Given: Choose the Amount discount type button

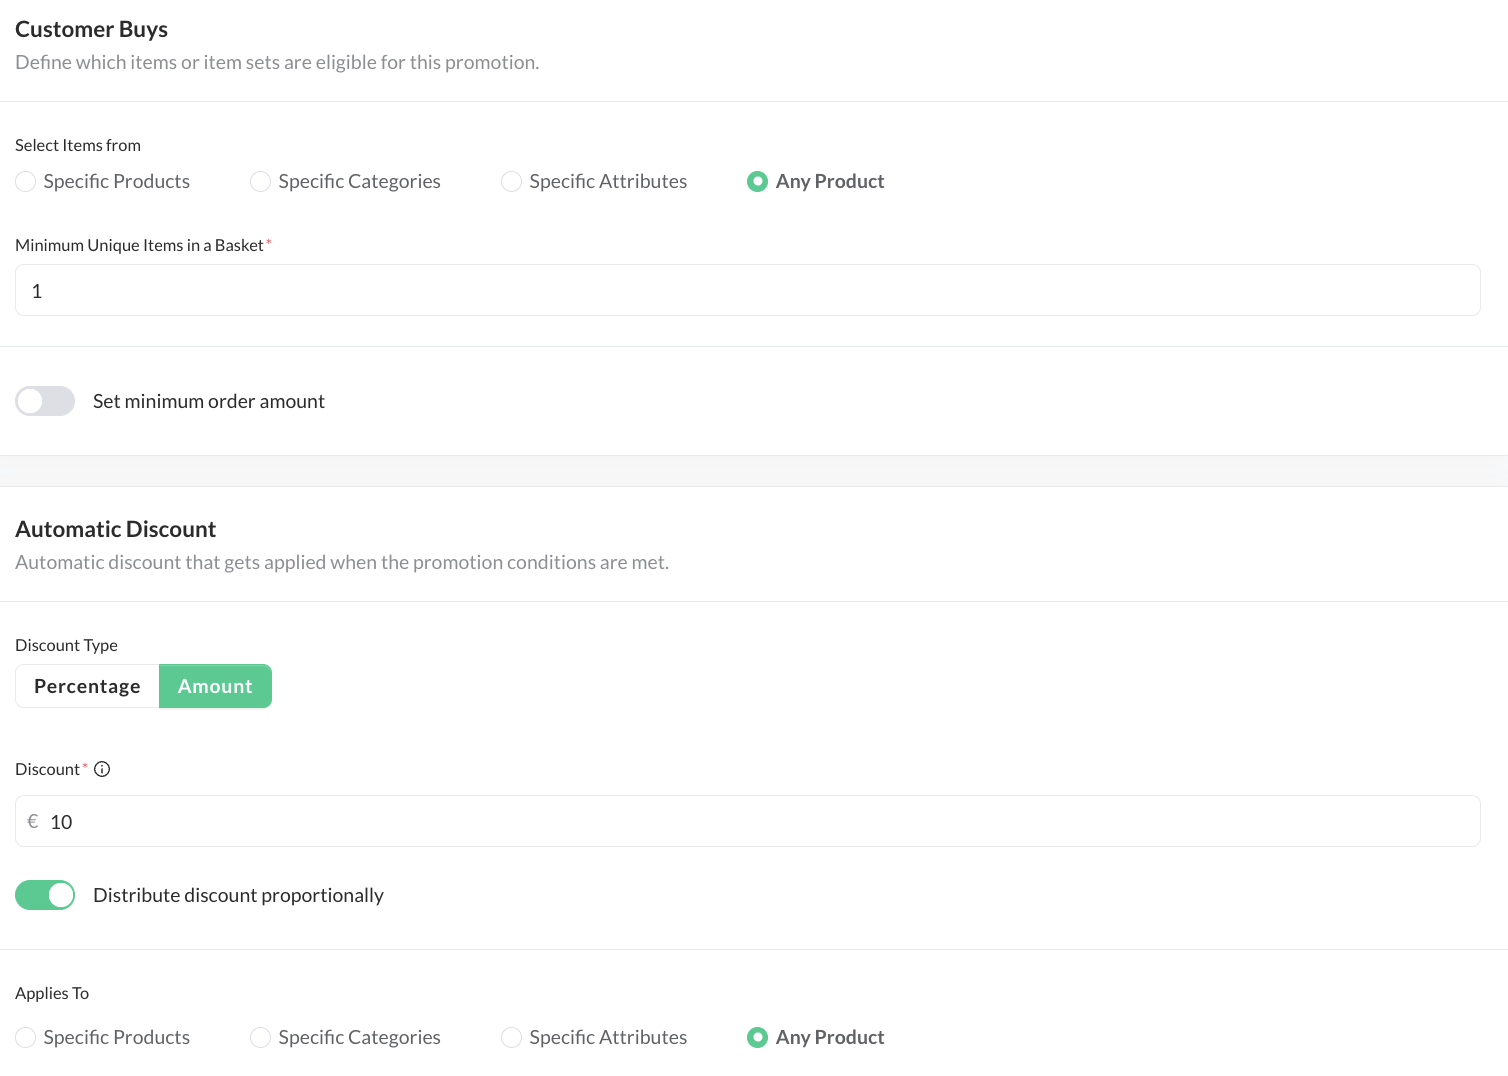Looking at the screenshot, I should point(215,686).
